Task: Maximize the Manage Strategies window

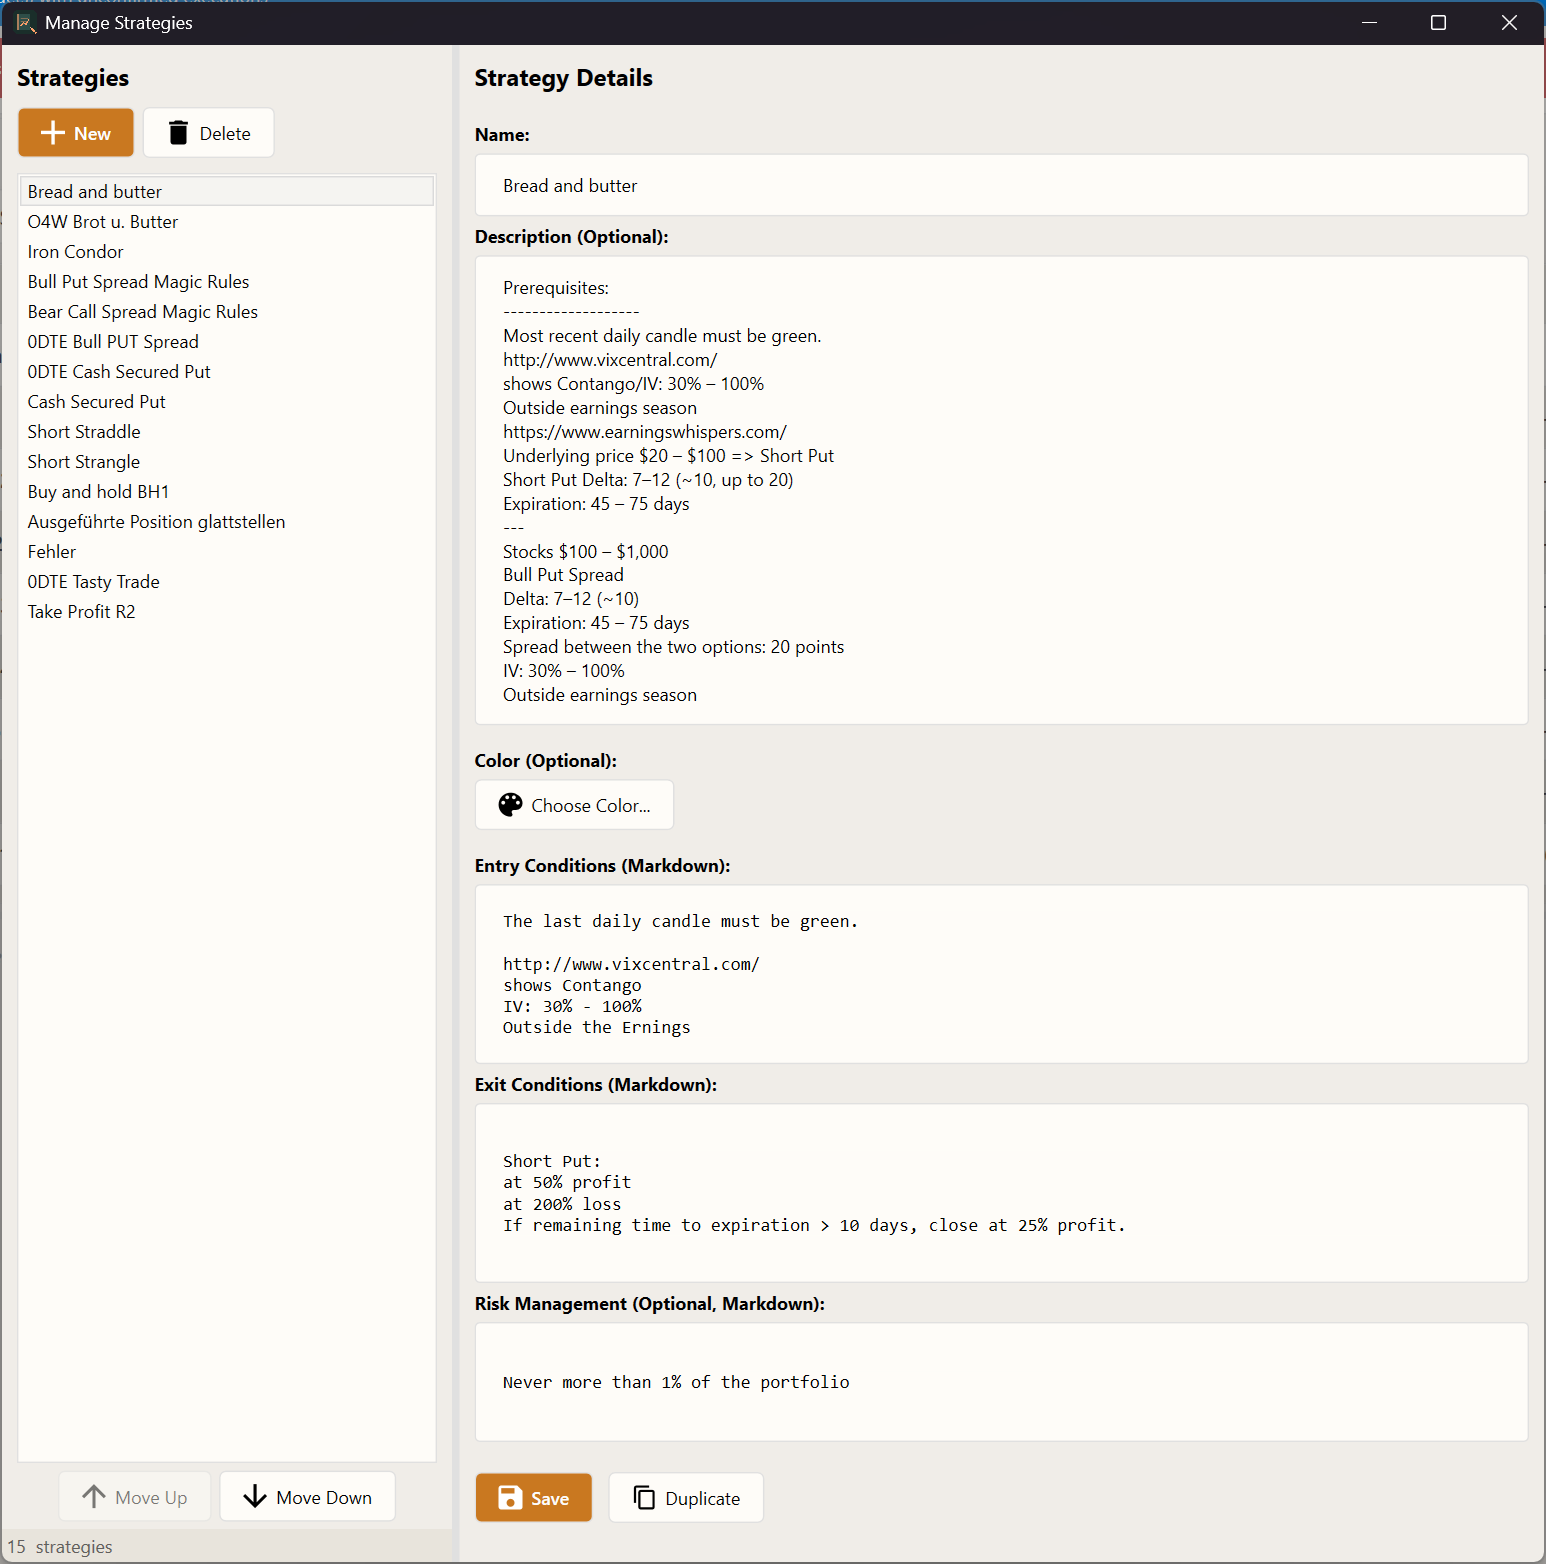Action: pos(1438,22)
